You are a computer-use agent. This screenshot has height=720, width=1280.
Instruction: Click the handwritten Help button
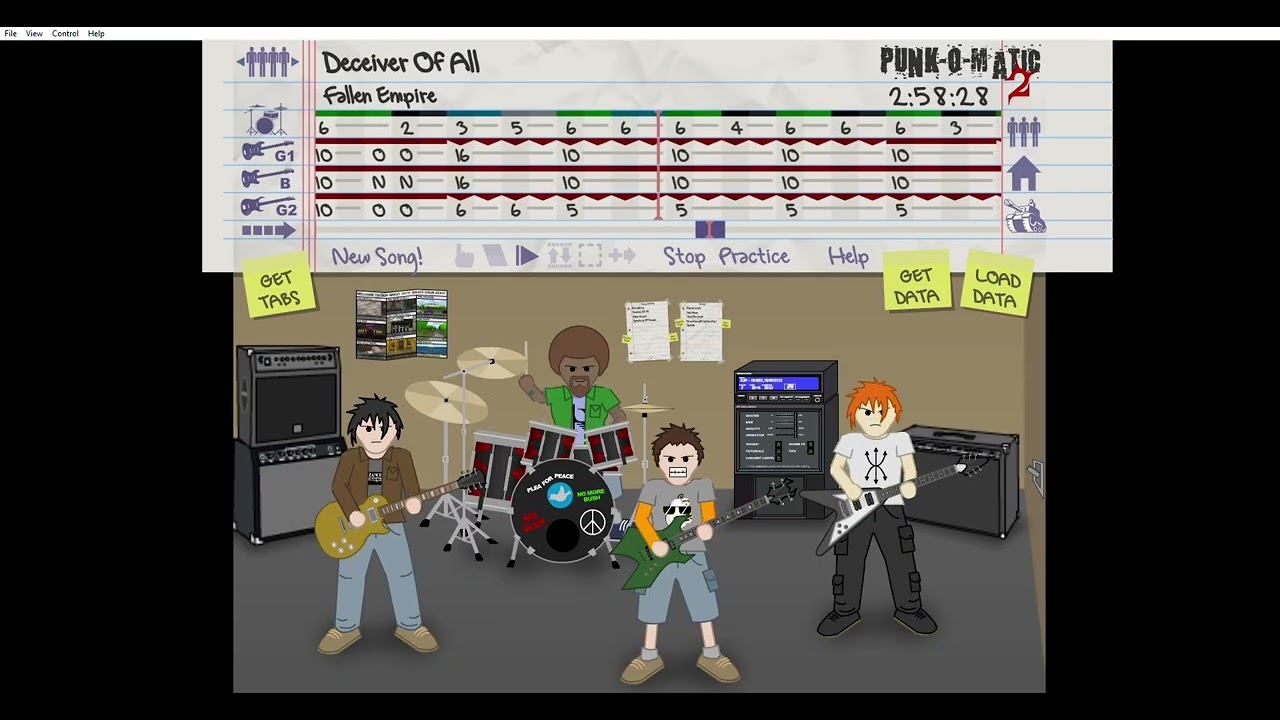(x=848, y=257)
